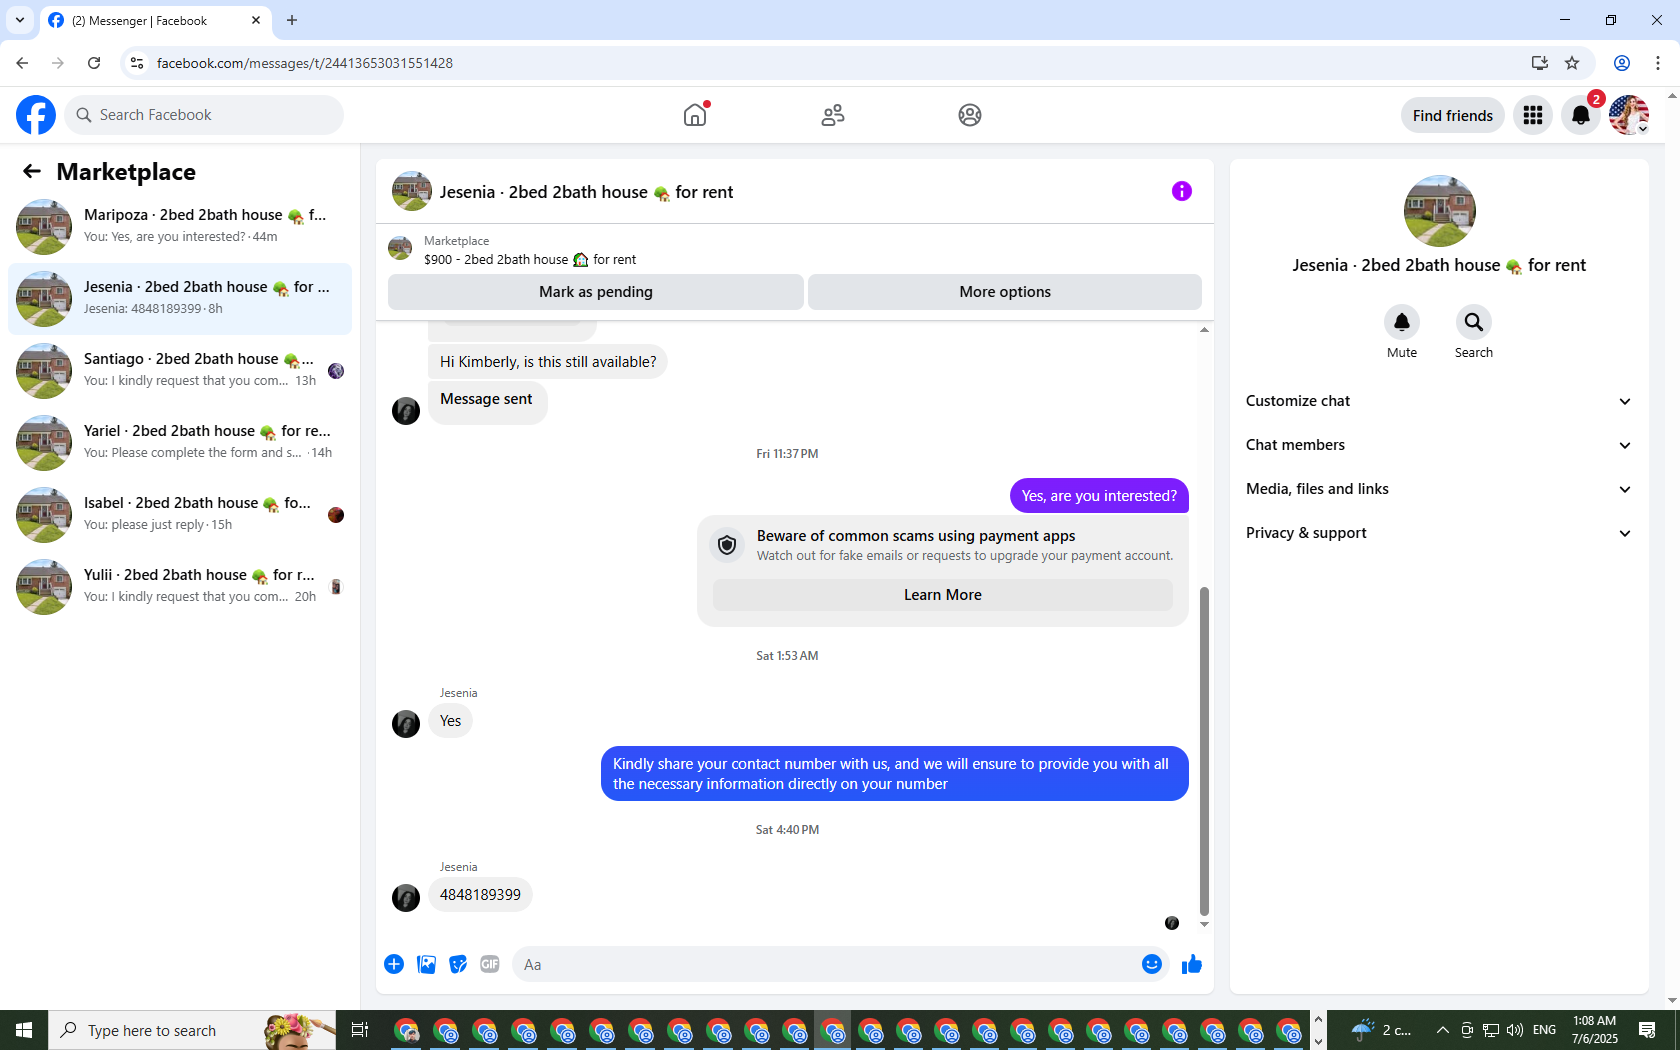This screenshot has width=1680, height=1050.
Task: Send a thumbs-up like
Action: pos(1192,964)
